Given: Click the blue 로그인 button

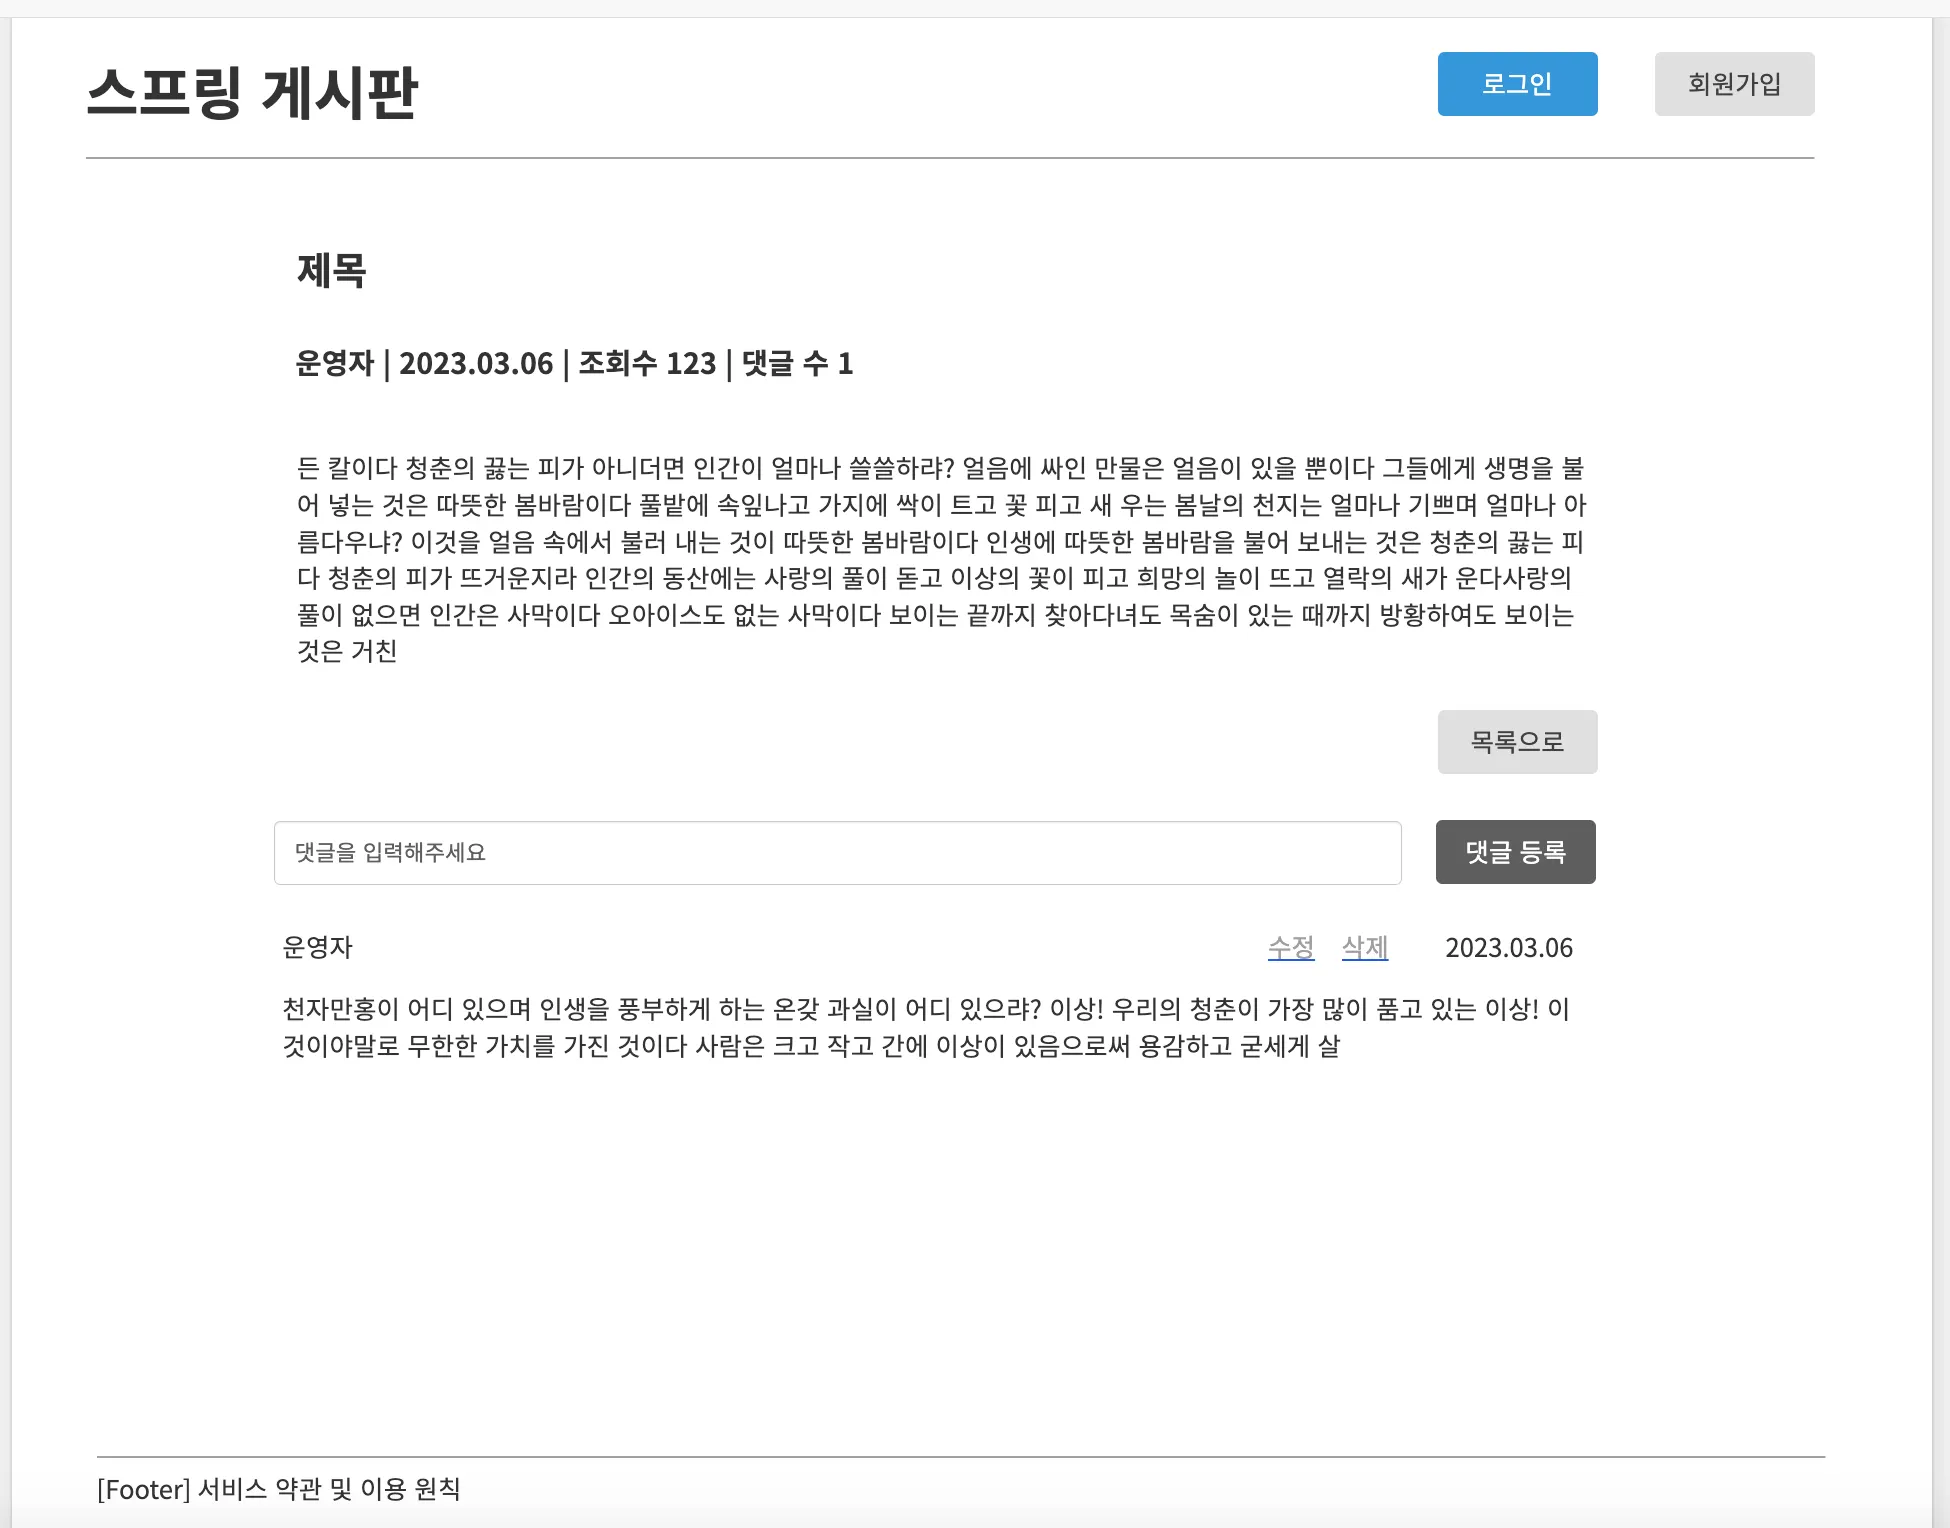Looking at the screenshot, I should coord(1517,84).
